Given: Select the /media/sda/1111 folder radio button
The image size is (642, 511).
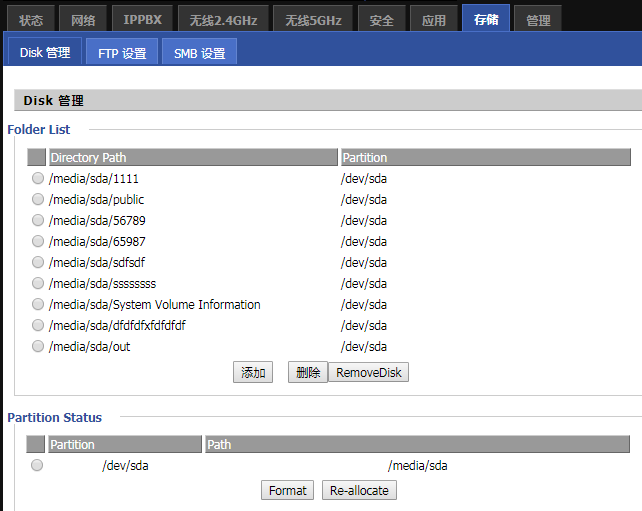Looking at the screenshot, I should 38,178.
